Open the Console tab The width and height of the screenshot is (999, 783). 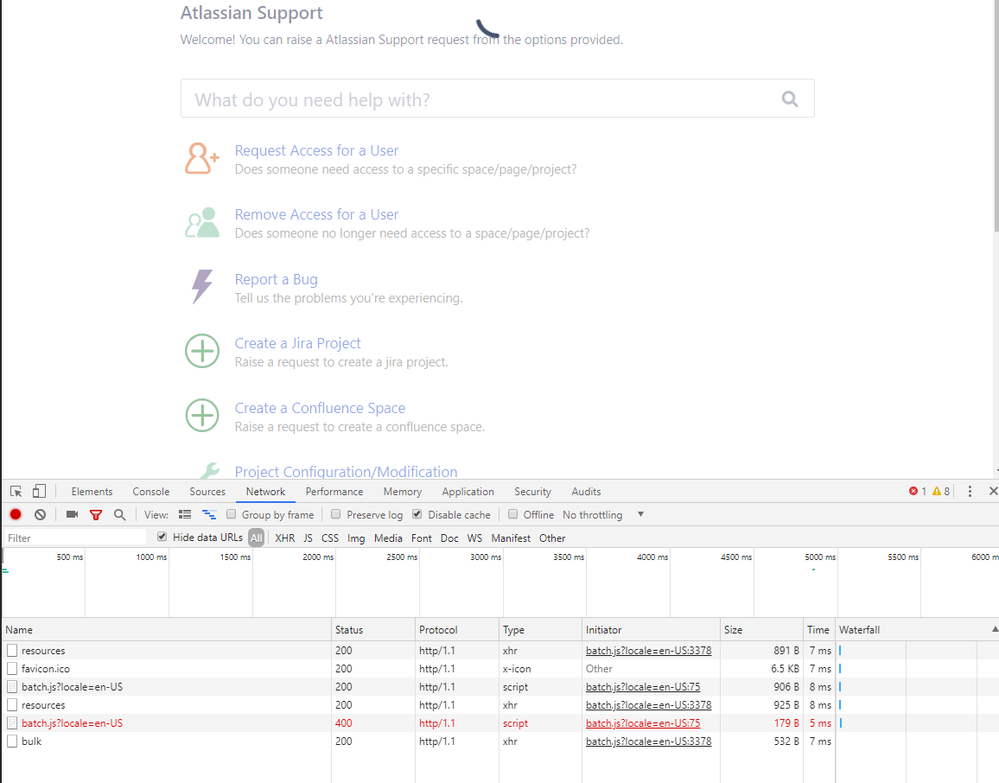[151, 491]
